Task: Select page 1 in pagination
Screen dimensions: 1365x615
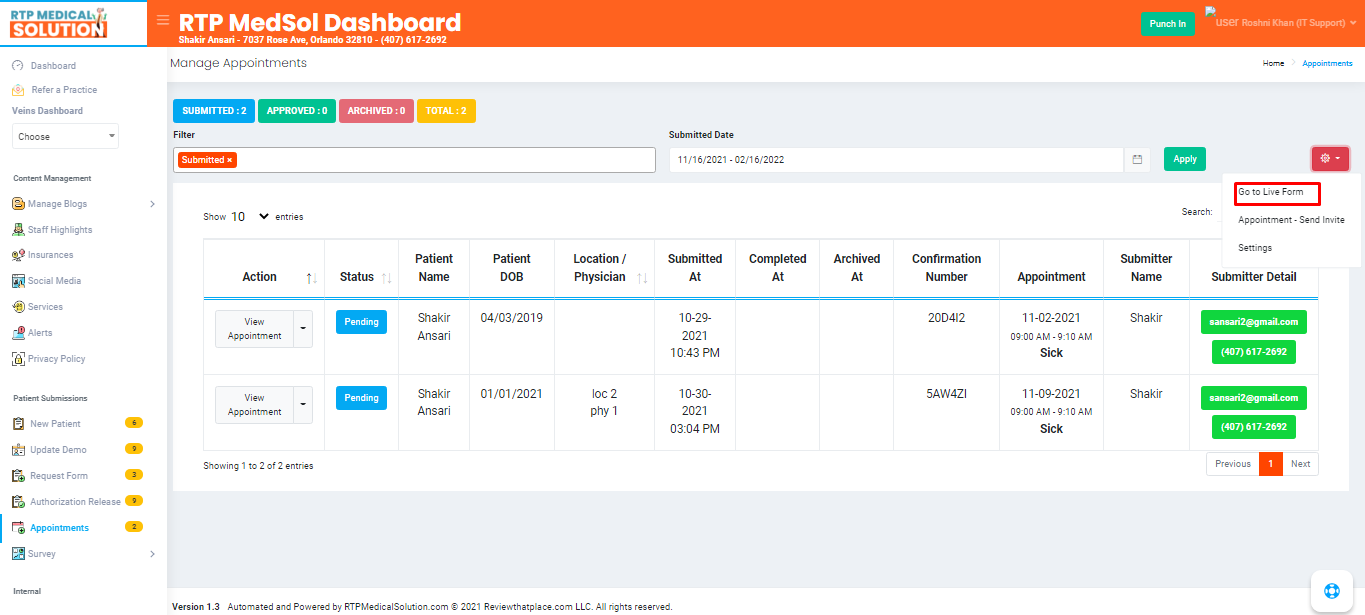Action: [1271, 464]
